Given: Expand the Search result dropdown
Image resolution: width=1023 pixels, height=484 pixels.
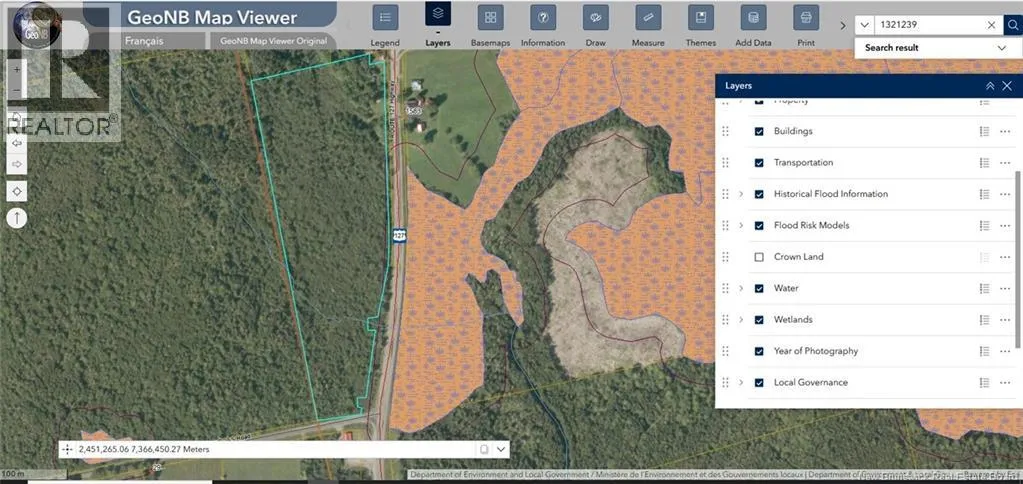Looking at the screenshot, I should click(x=1002, y=48).
